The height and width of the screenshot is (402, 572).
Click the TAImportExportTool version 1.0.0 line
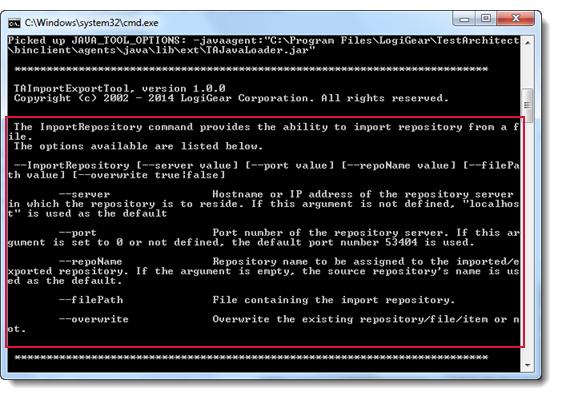click(x=120, y=89)
